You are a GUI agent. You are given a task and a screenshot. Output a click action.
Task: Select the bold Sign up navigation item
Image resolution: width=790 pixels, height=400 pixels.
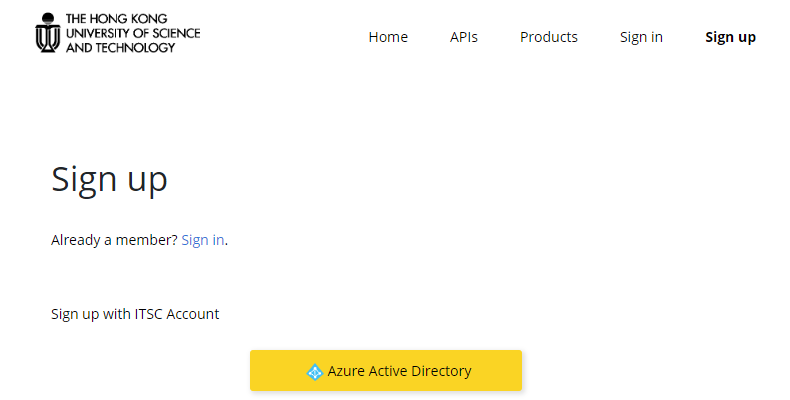click(x=730, y=37)
